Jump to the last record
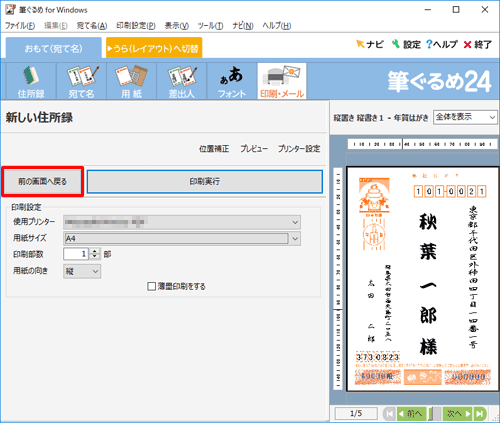The width and height of the screenshot is (500, 423). coord(480,414)
